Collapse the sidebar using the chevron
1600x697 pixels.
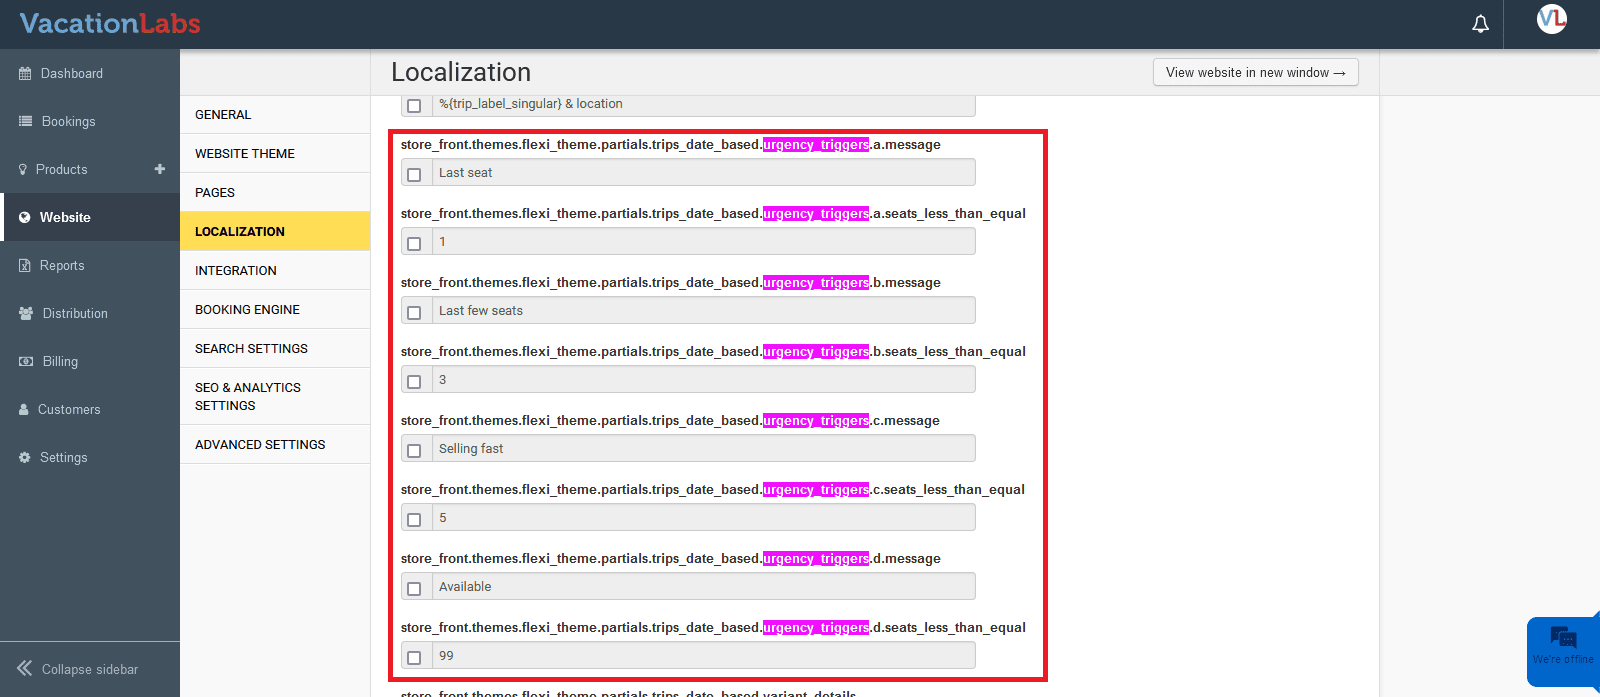click(25, 669)
